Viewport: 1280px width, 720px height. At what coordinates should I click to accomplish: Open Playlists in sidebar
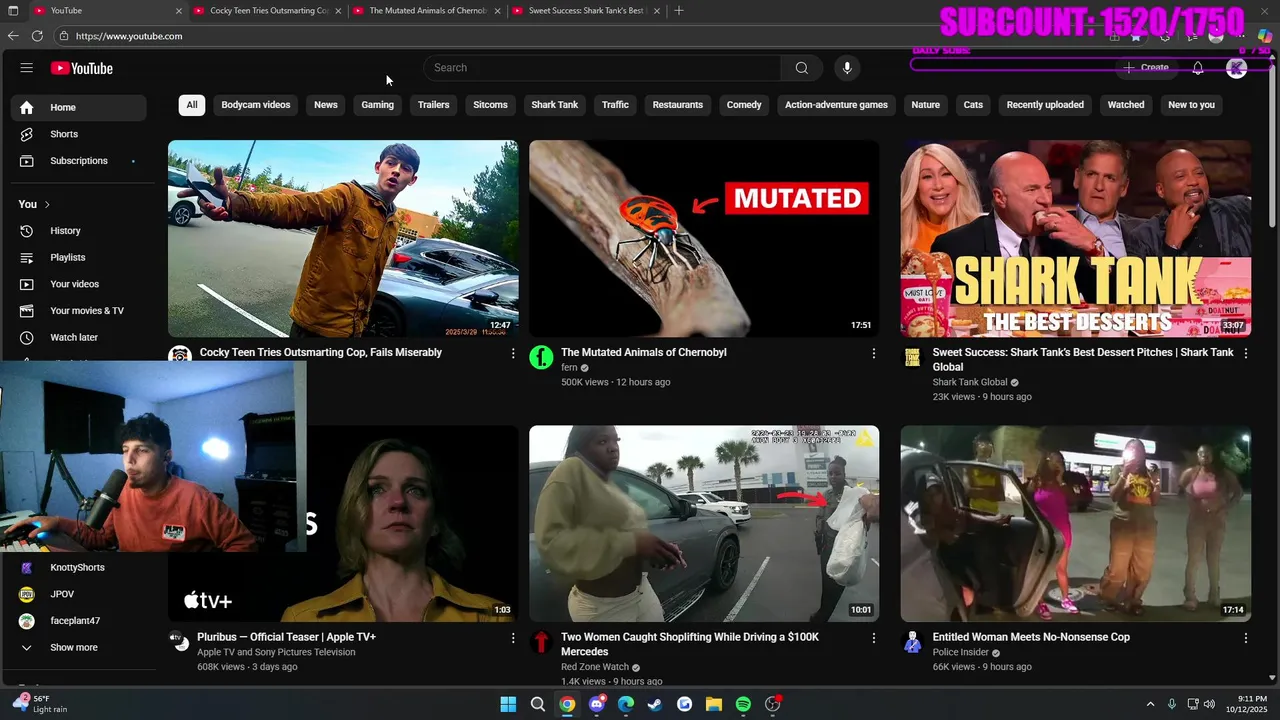(x=78, y=258)
